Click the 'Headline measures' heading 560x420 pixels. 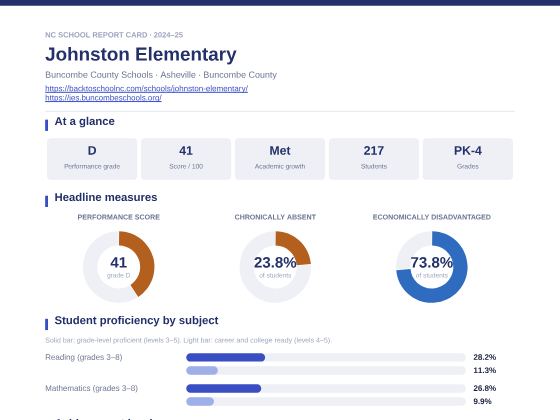tap(106, 197)
